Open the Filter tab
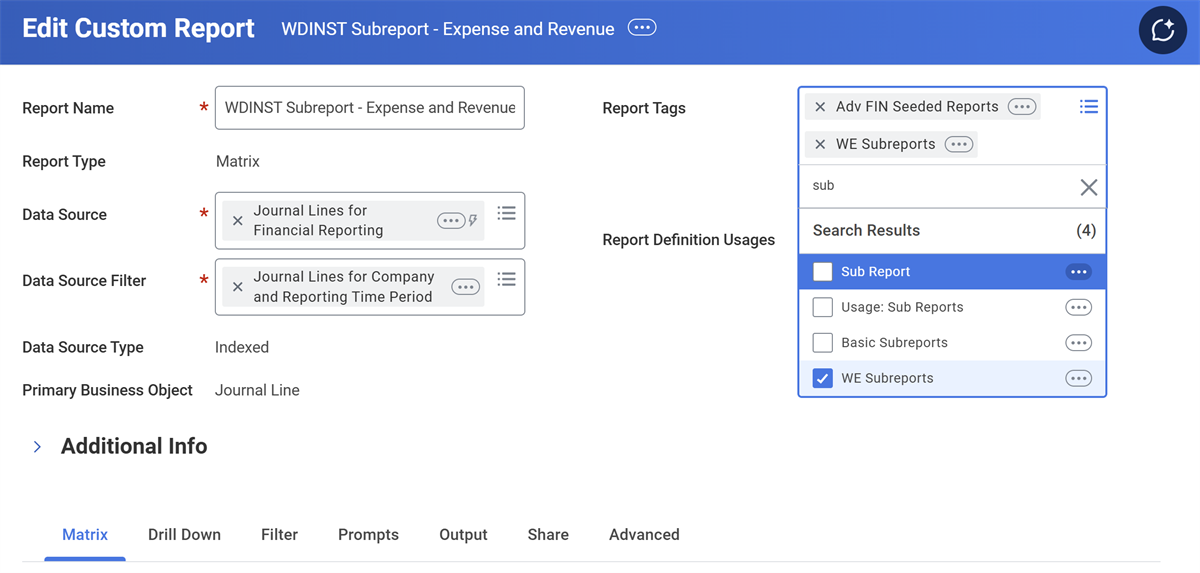 [x=280, y=535]
